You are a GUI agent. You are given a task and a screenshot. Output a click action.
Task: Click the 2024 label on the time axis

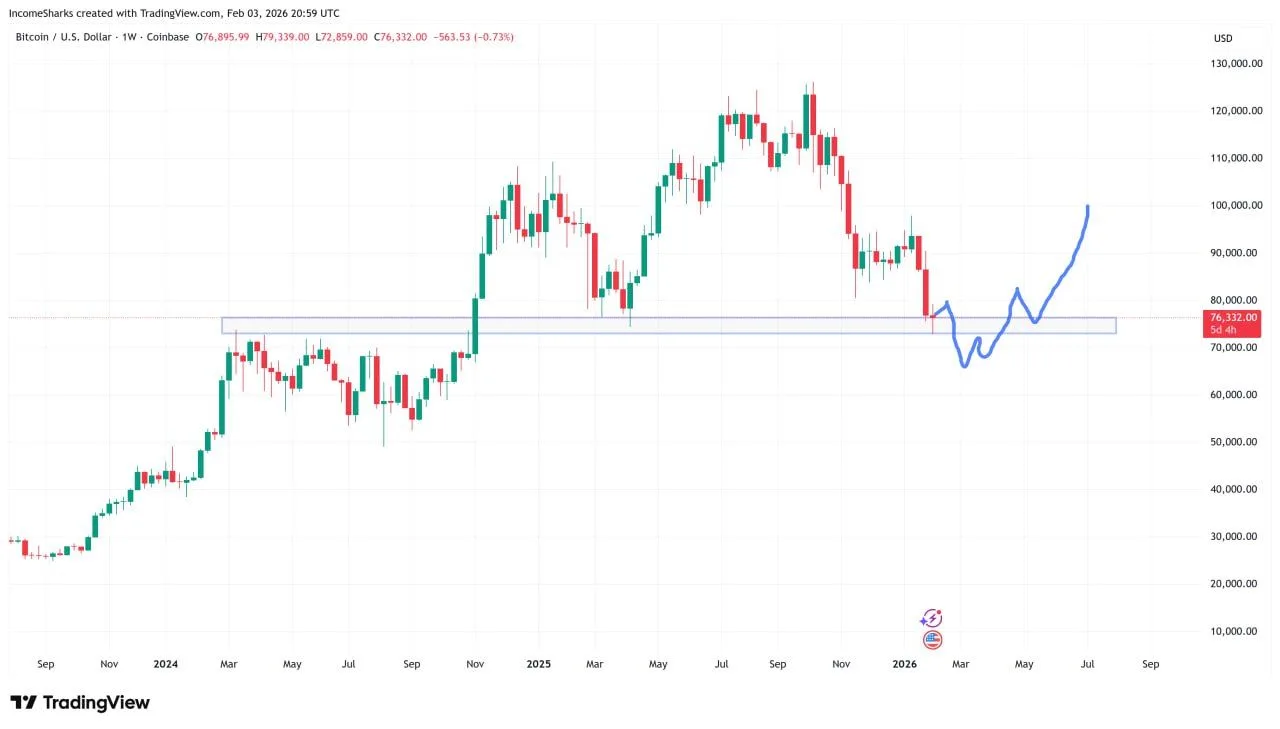[x=166, y=664]
